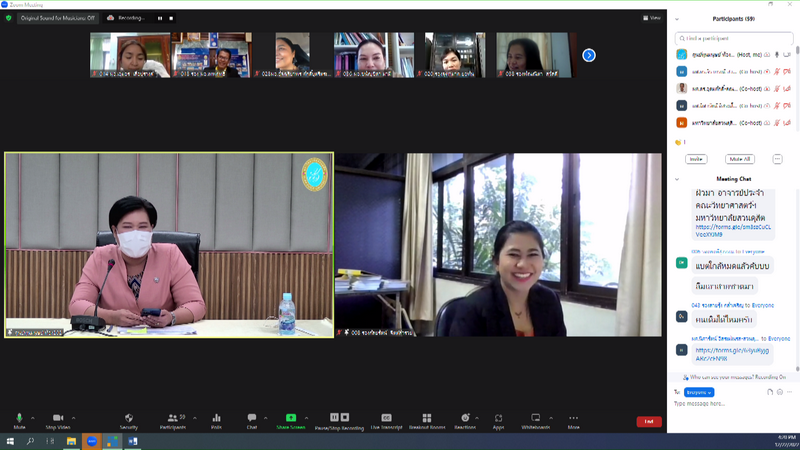
Task: Open the Security shield icon
Action: 129,418
